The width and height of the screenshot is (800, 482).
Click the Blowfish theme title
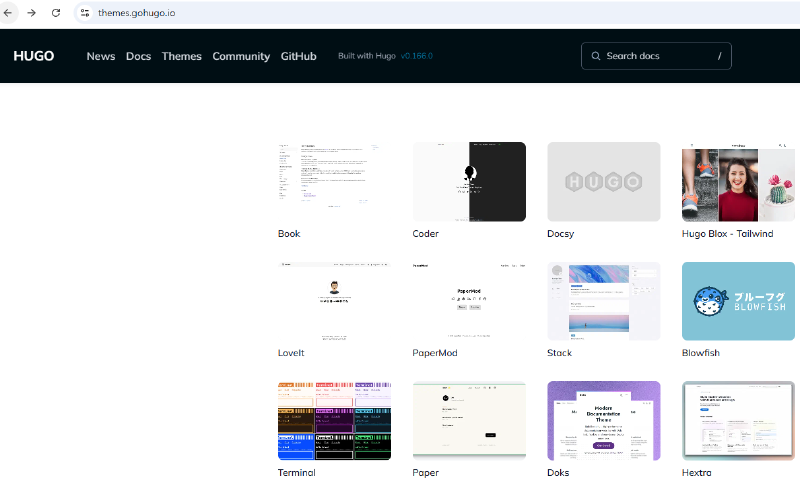(x=701, y=353)
